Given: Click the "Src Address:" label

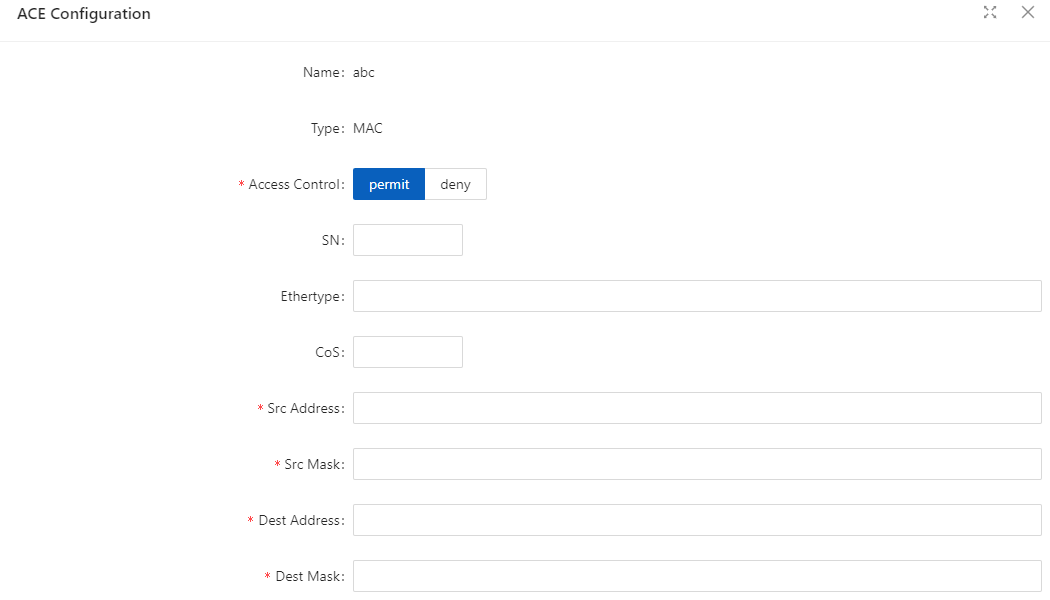Looking at the screenshot, I should [306, 408].
